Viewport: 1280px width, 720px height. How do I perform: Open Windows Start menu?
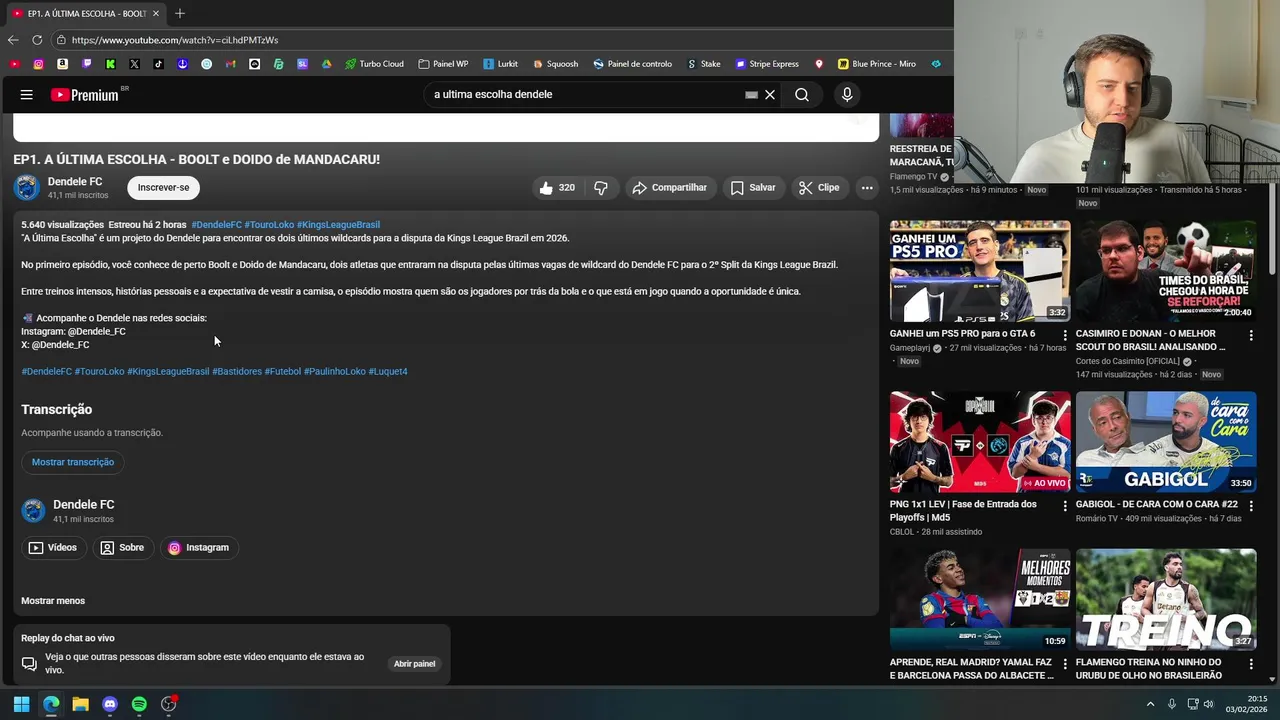[x=21, y=704]
